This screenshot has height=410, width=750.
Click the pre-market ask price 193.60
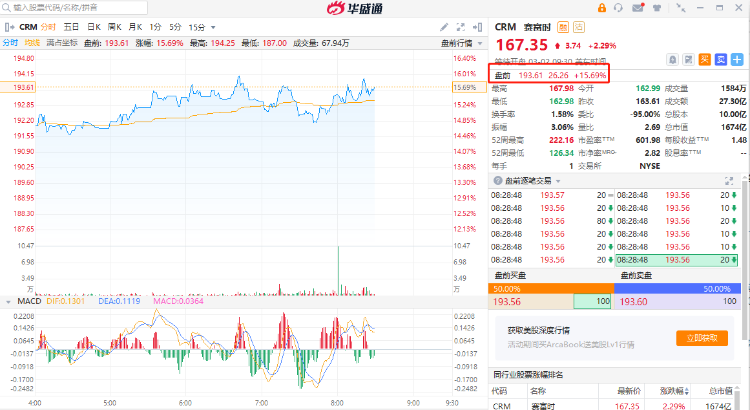click(x=633, y=302)
